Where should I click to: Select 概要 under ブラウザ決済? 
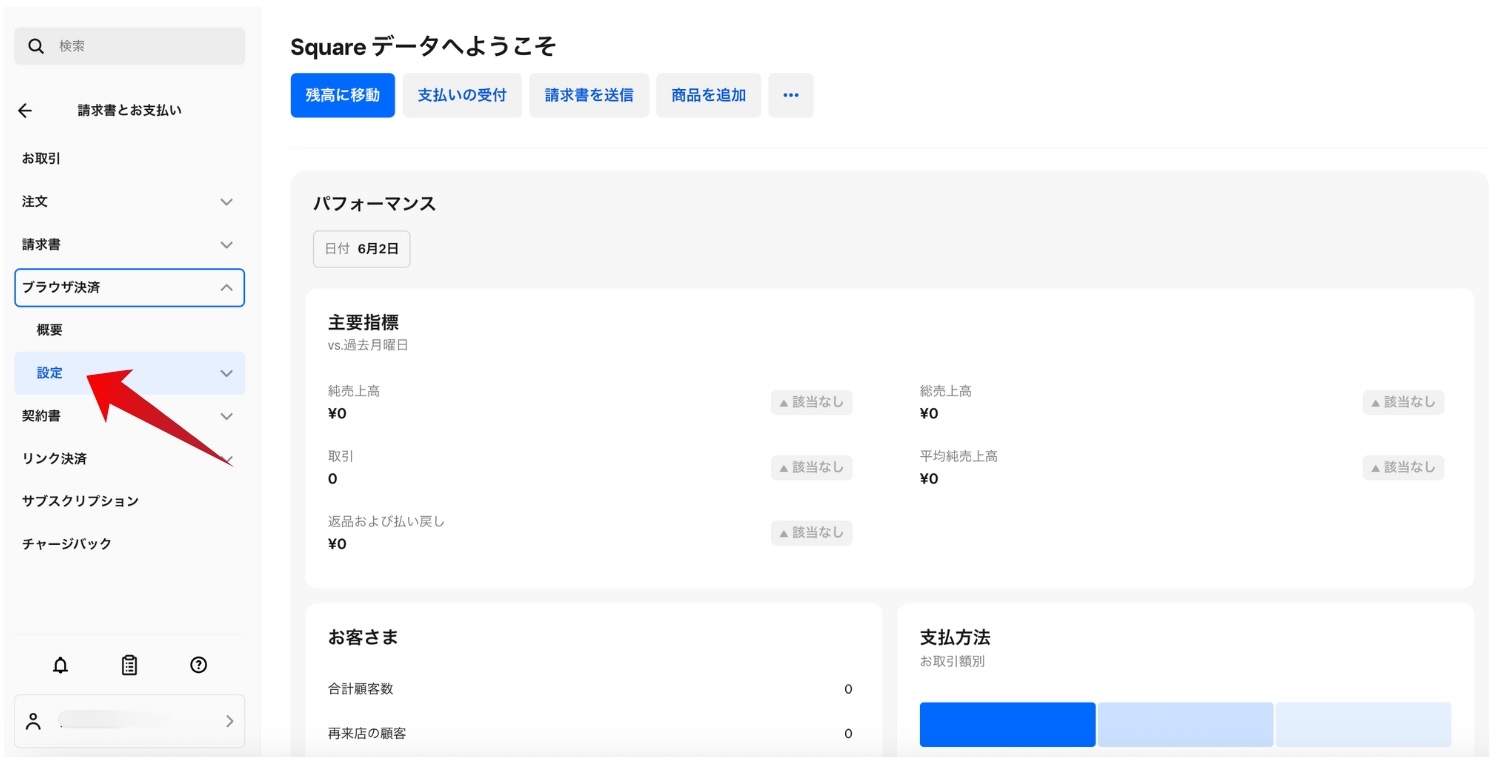point(50,330)
